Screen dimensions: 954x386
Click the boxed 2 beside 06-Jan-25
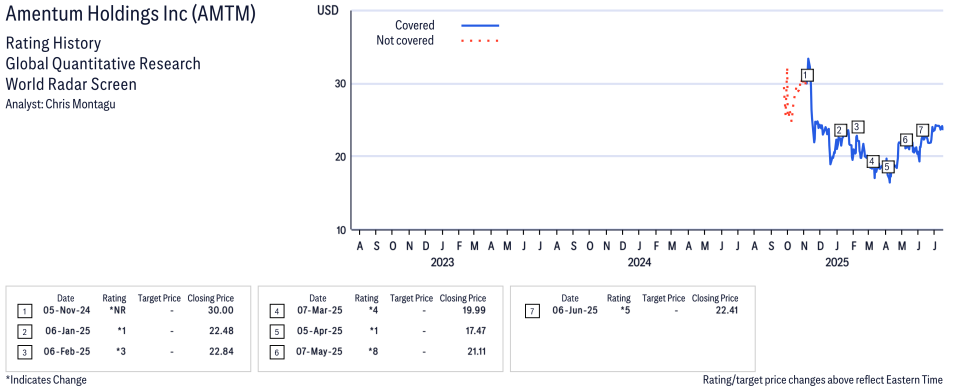click(24, 332)
